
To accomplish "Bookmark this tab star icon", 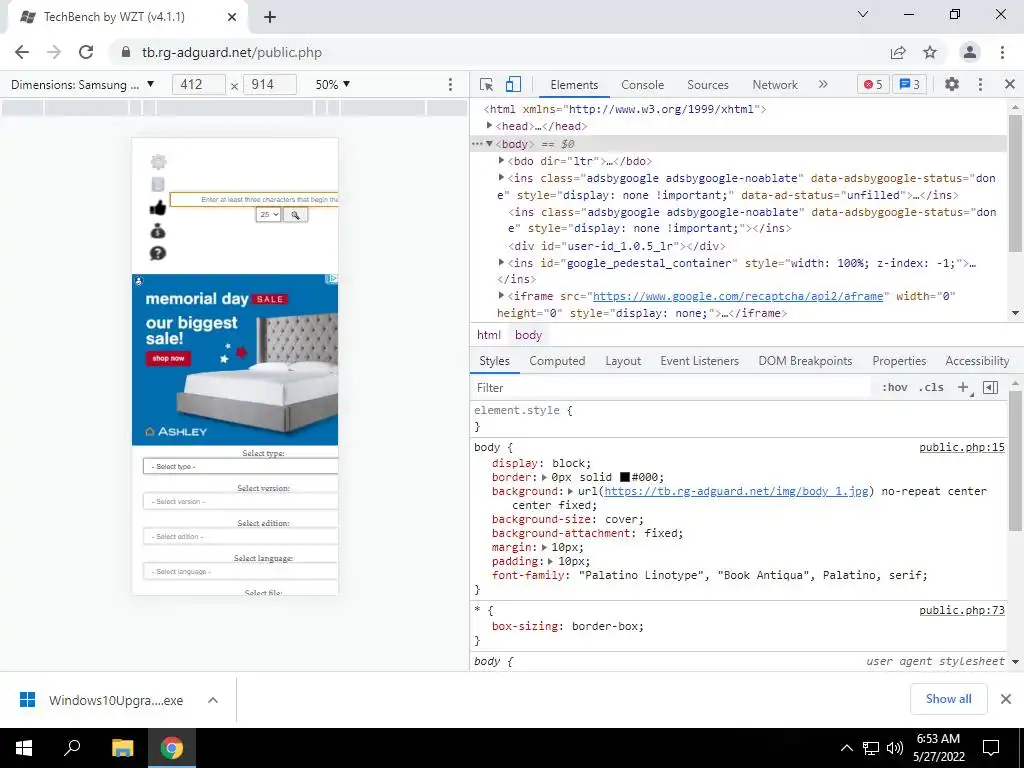I will click(930, 52).
